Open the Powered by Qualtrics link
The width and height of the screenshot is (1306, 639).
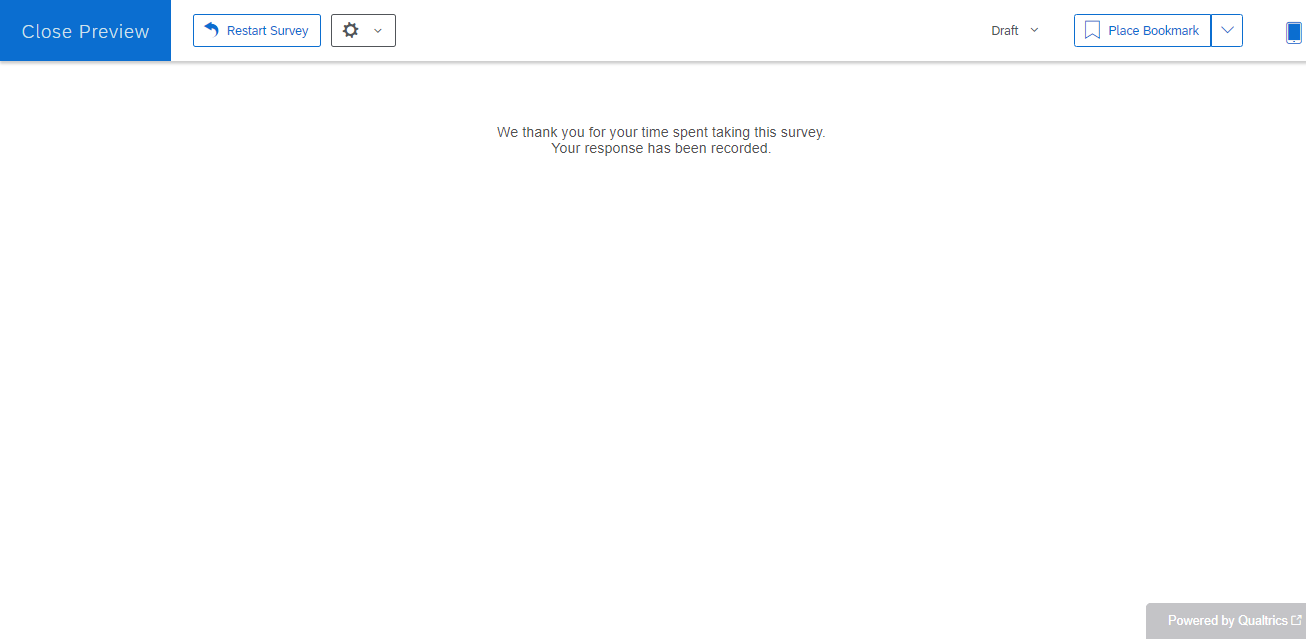point(1226,621)
